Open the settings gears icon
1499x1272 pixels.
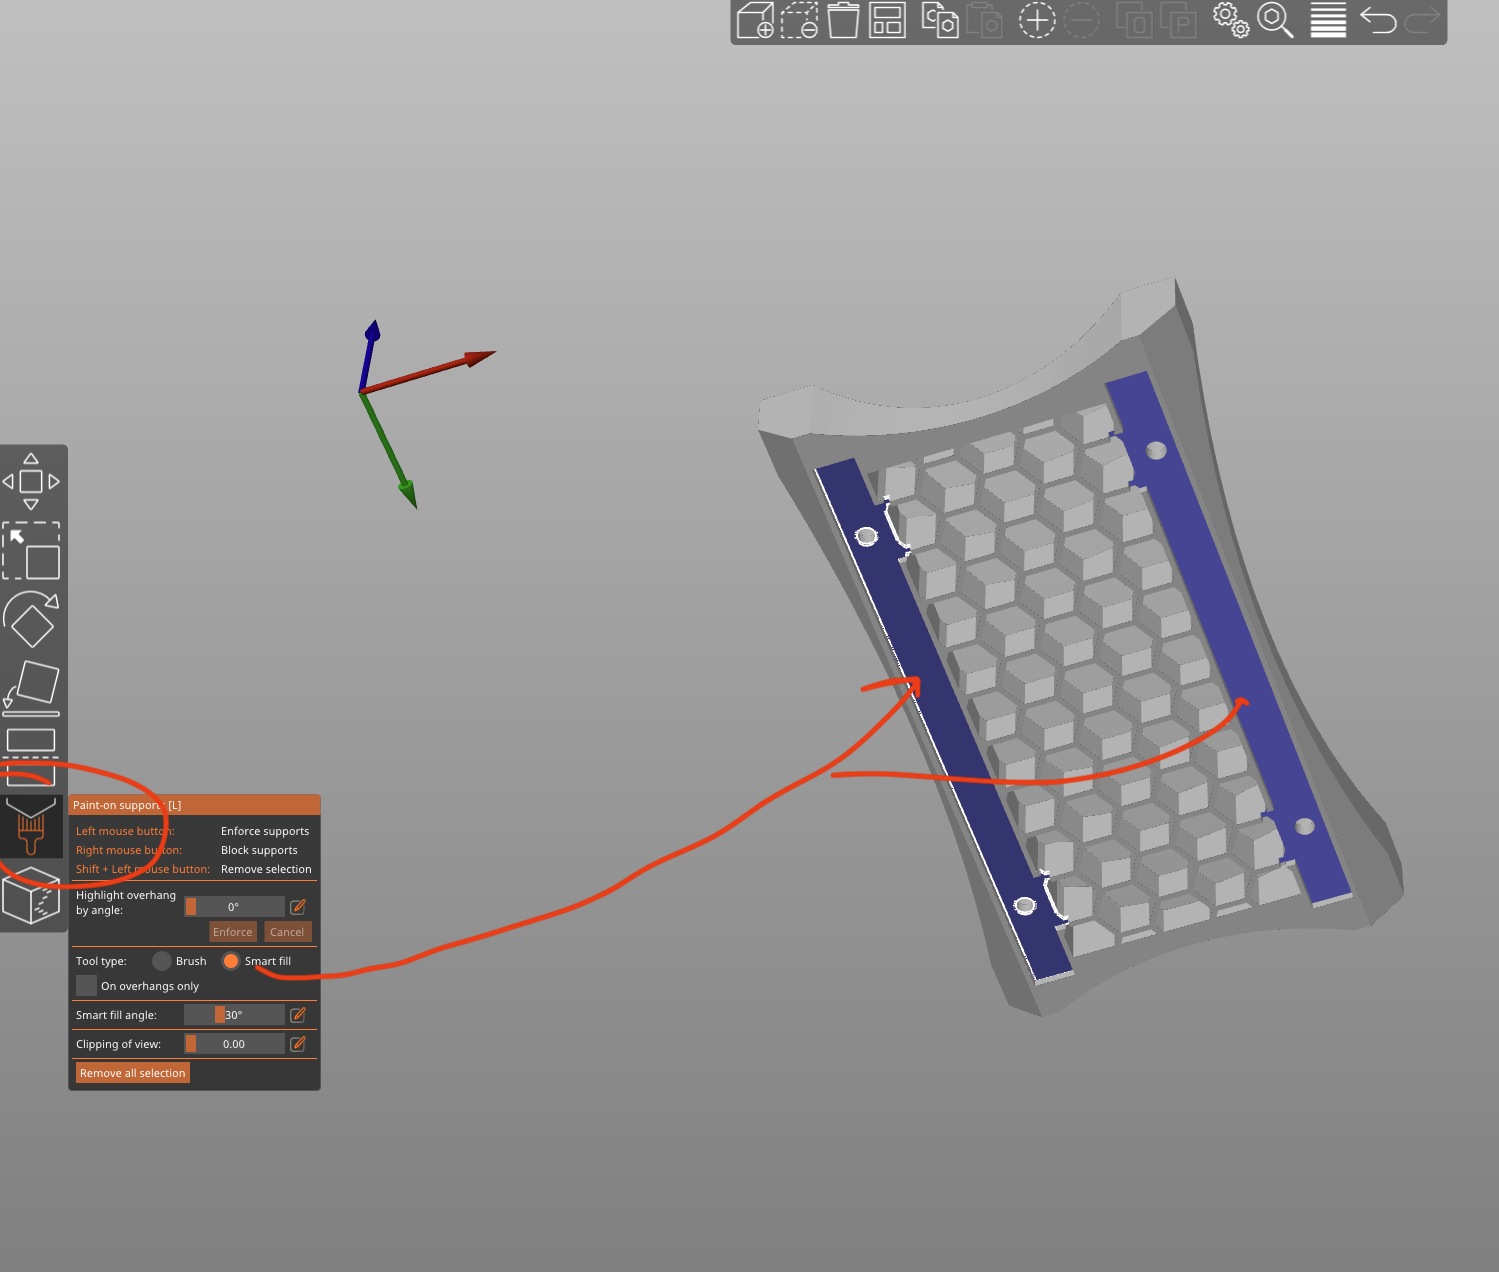coord(1231,20)
